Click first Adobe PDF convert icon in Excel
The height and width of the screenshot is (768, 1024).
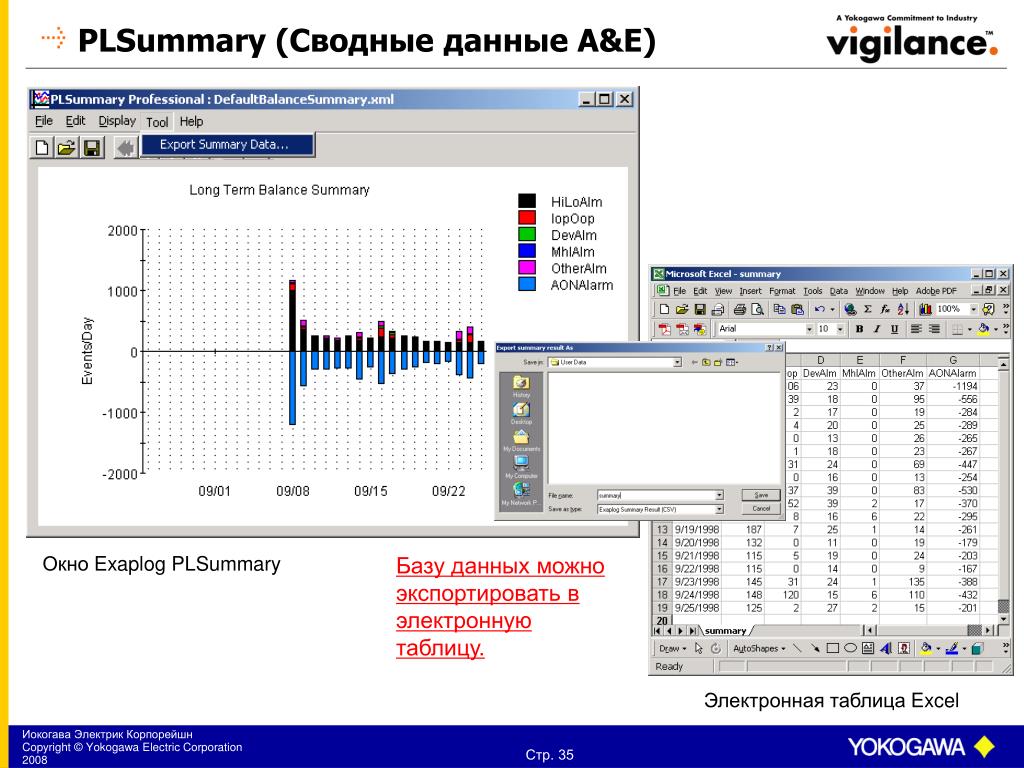tap(665, 329)
